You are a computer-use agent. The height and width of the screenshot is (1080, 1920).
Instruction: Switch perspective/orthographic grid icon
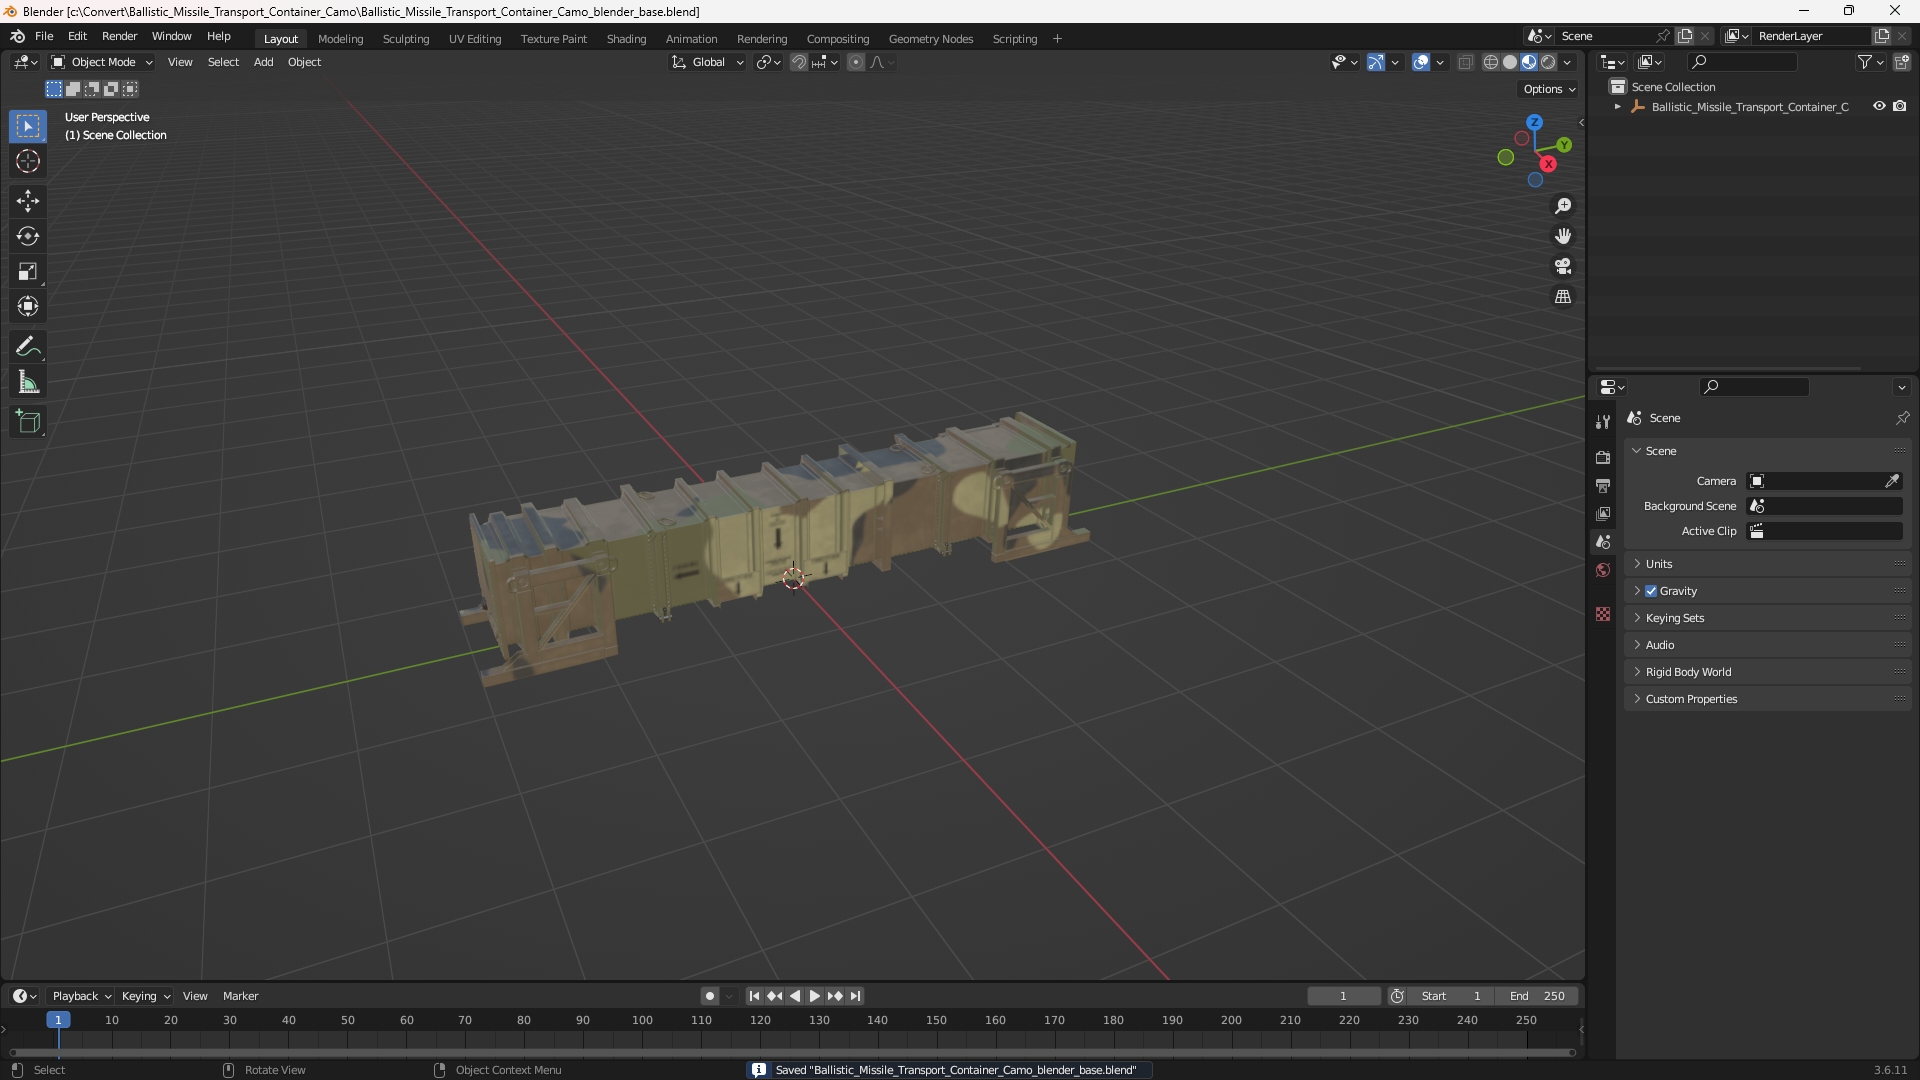point(1563,297)
